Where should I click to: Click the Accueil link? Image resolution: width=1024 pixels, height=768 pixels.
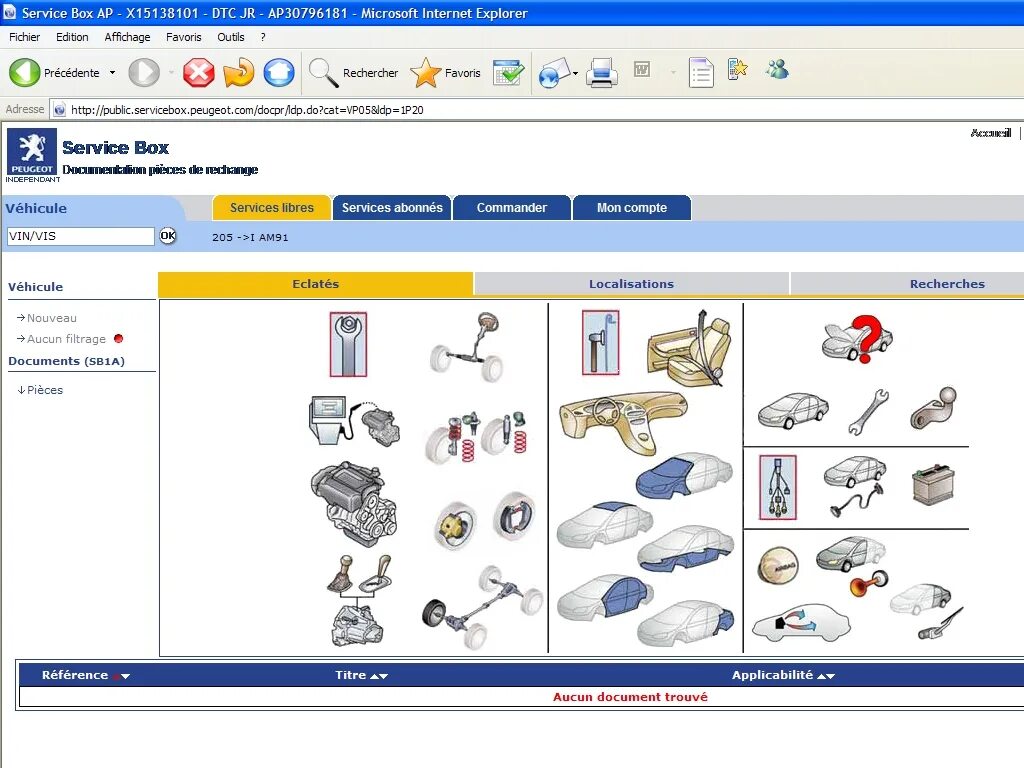991,133
